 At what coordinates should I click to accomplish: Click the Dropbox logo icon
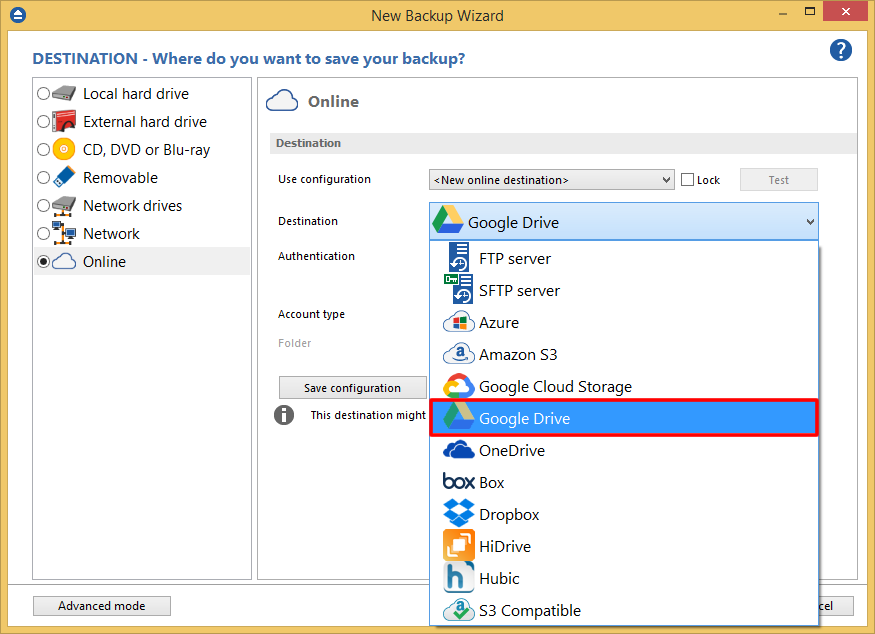pyautogui.click(x=458, y=515)
